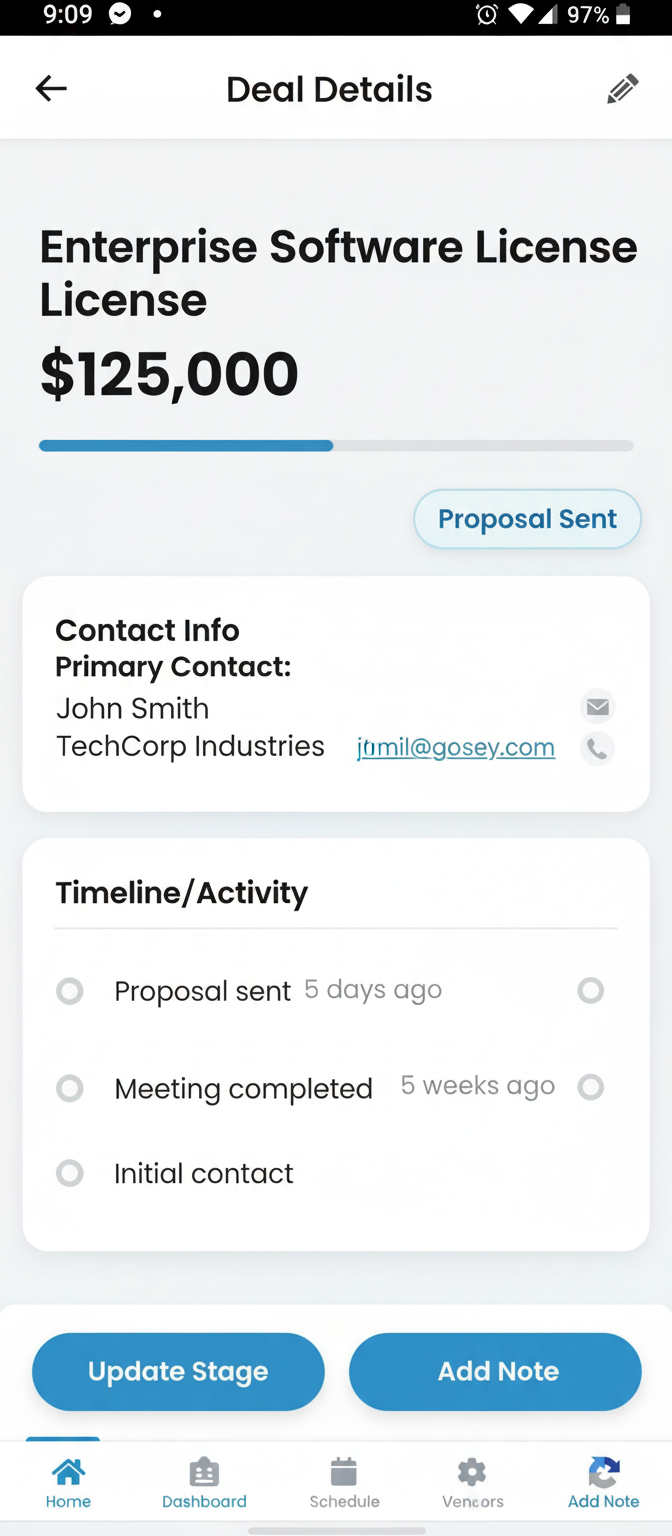
Task: Tap the Schedule calendar icon
Action: point(344,1472)
